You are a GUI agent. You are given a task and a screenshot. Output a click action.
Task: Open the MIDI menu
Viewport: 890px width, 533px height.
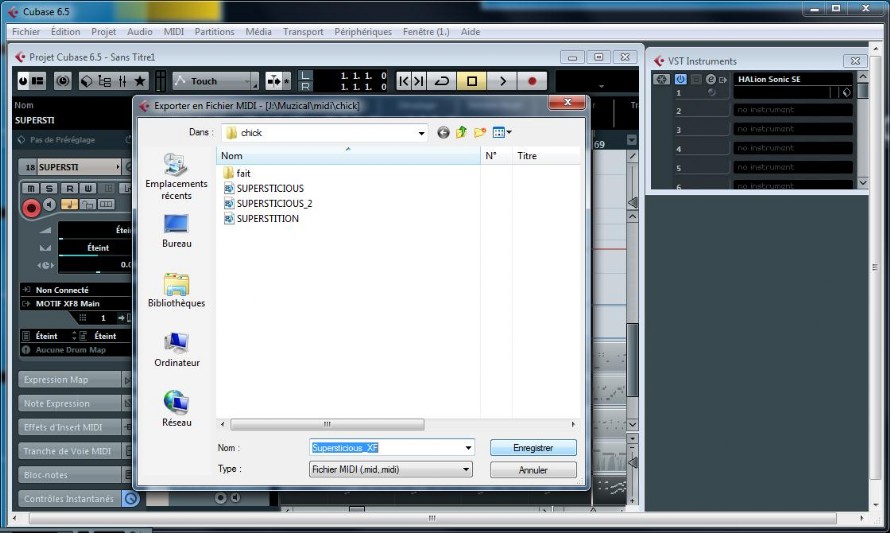[174, 32]
